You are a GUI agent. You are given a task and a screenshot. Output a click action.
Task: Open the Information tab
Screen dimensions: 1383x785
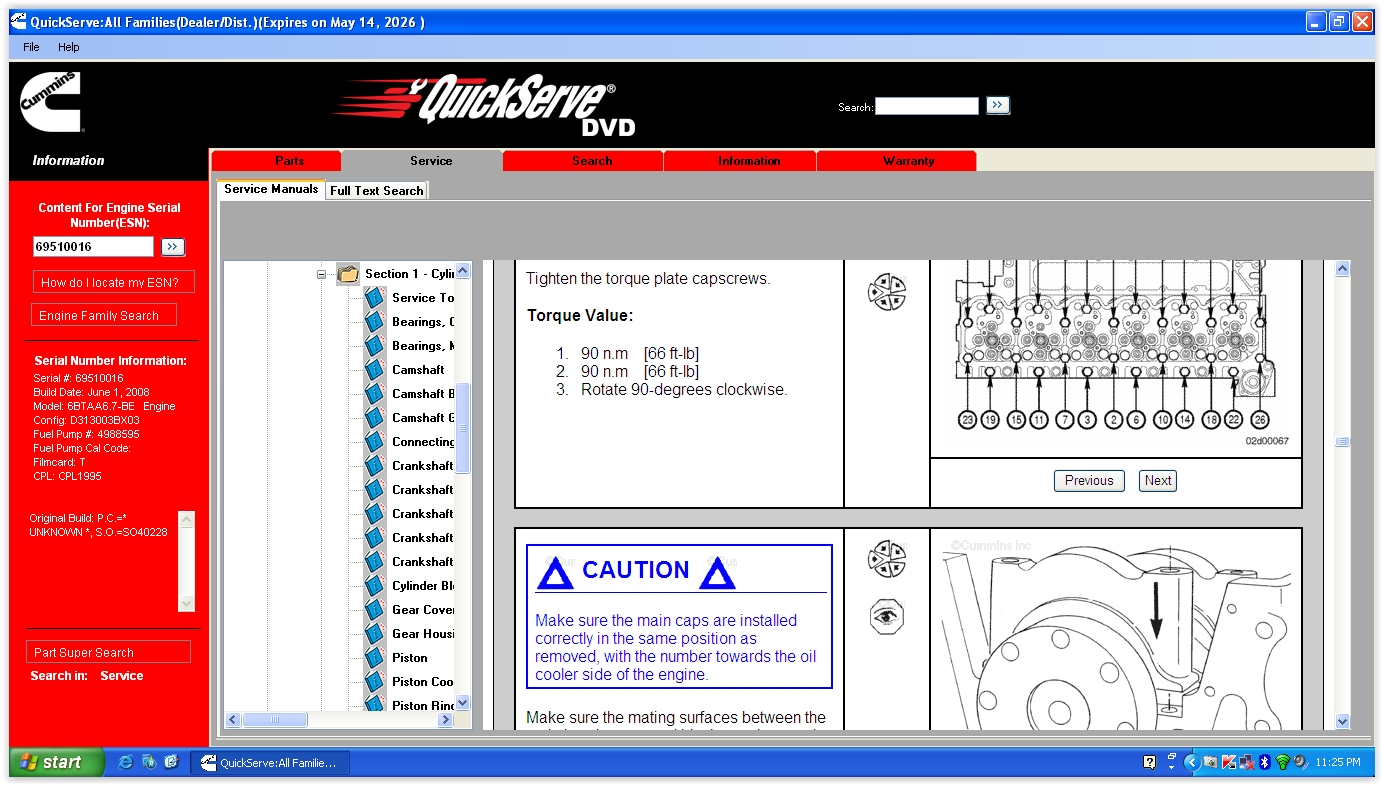[740, 161]
